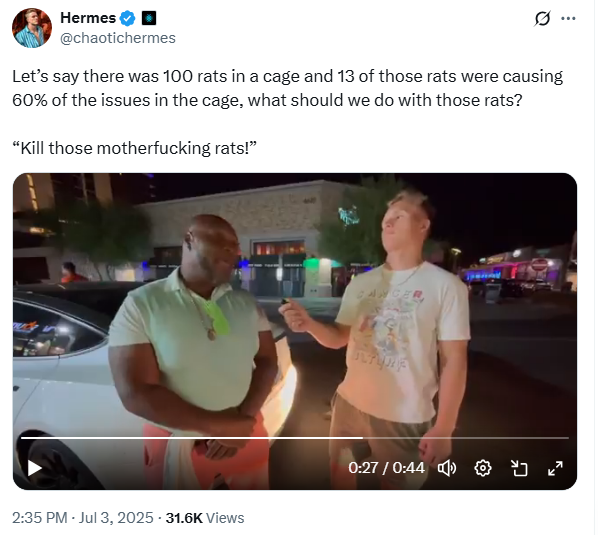This screenshot has width=598, height=535.
Task: Play the video with the play button
Action: point(35,468)
